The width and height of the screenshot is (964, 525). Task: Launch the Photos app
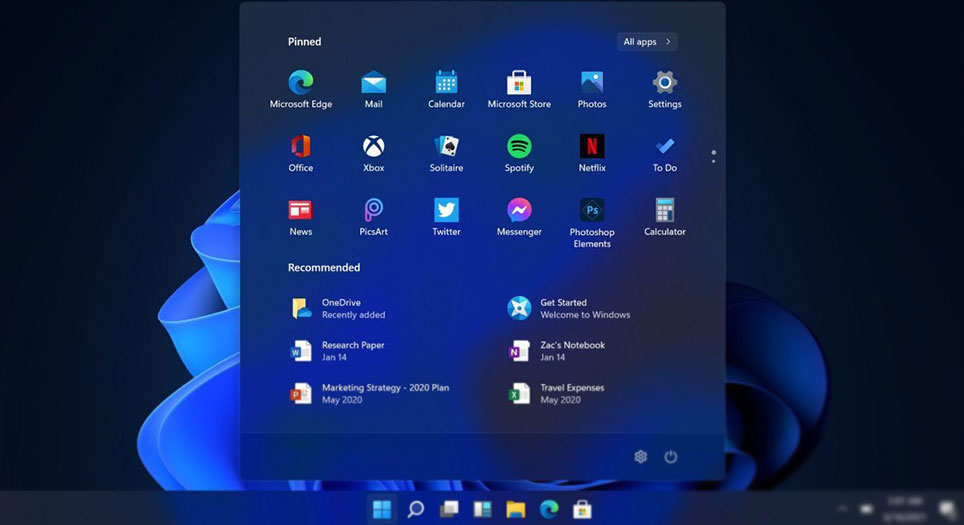tap(591, 89)
